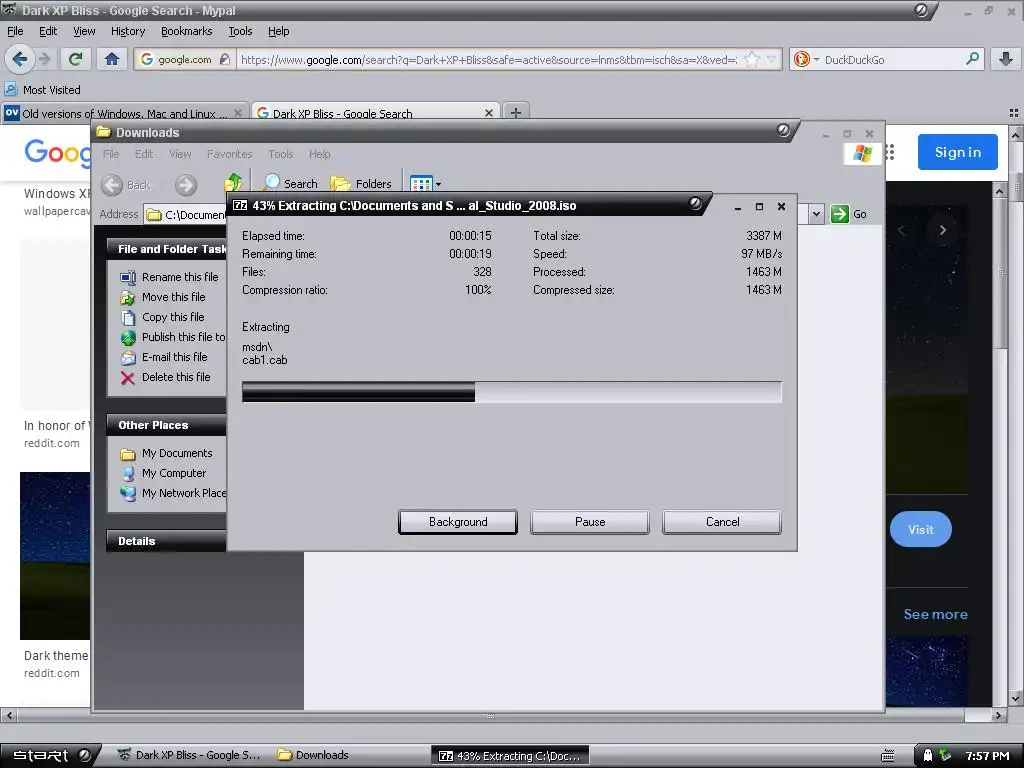Open Google apps grid icon
The height and width of the screenshot is (768, 1024).
(890, 152)
